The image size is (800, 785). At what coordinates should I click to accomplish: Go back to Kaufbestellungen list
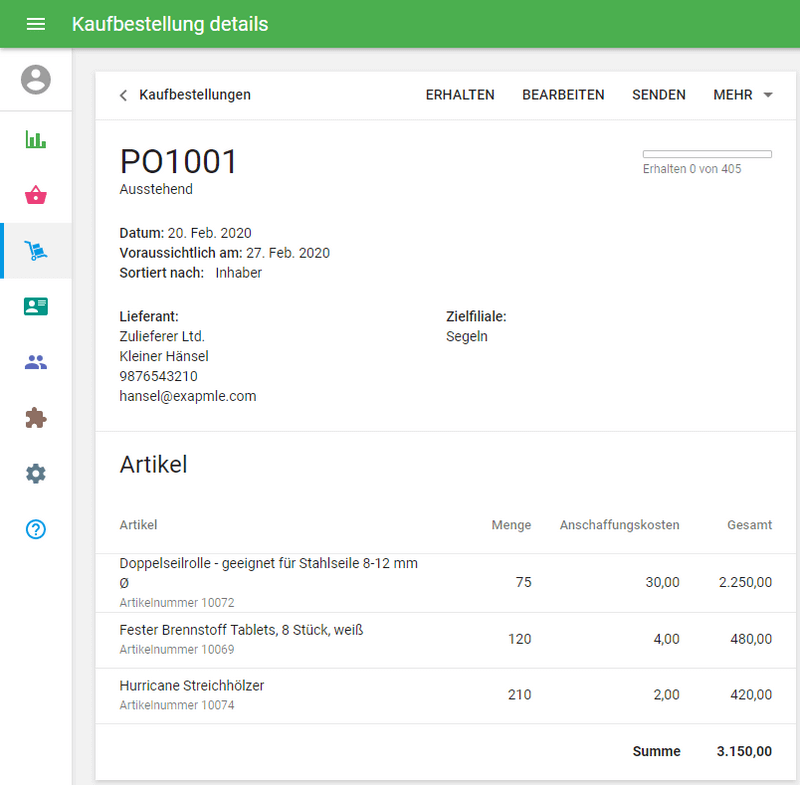(195, 95)
